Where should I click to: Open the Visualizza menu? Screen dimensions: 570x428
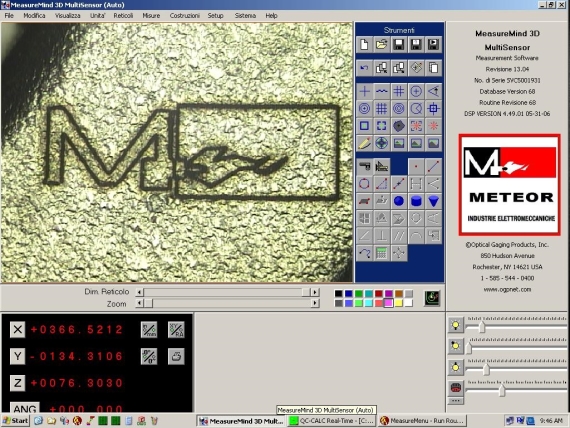click(68, 16)
